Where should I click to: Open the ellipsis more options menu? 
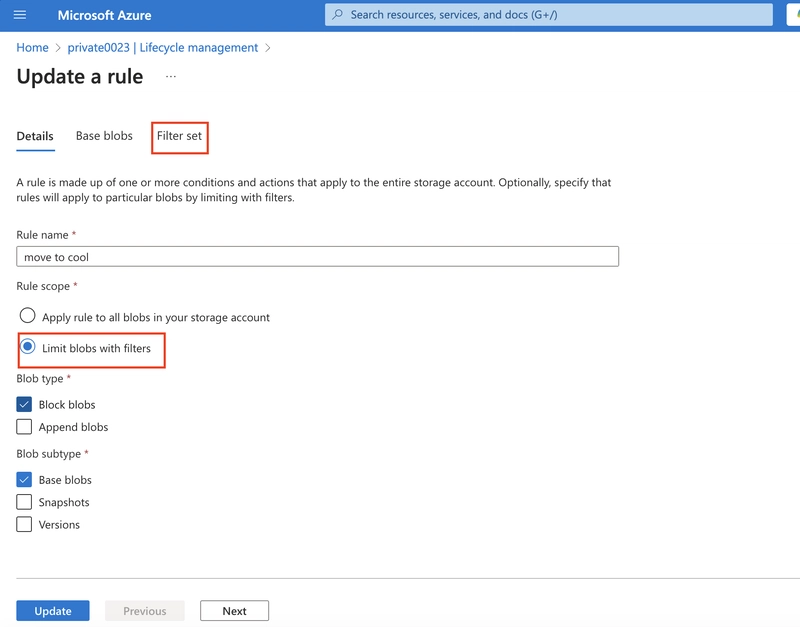[x=171, y=77]
